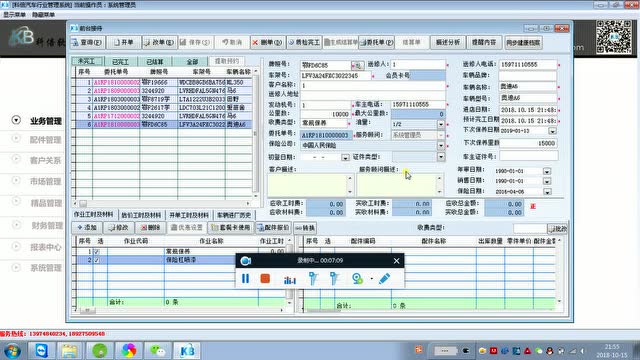Open the 保险公司 insurance company dropdown
Image resolution: width=640 pixels, height=360 pixels.
tap(441, 145)
